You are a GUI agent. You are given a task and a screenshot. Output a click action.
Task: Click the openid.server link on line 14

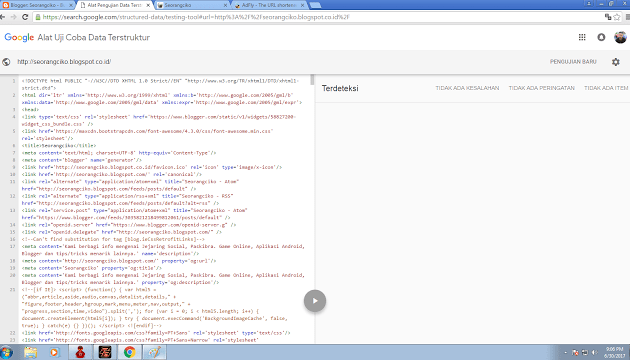click(129, 225)
